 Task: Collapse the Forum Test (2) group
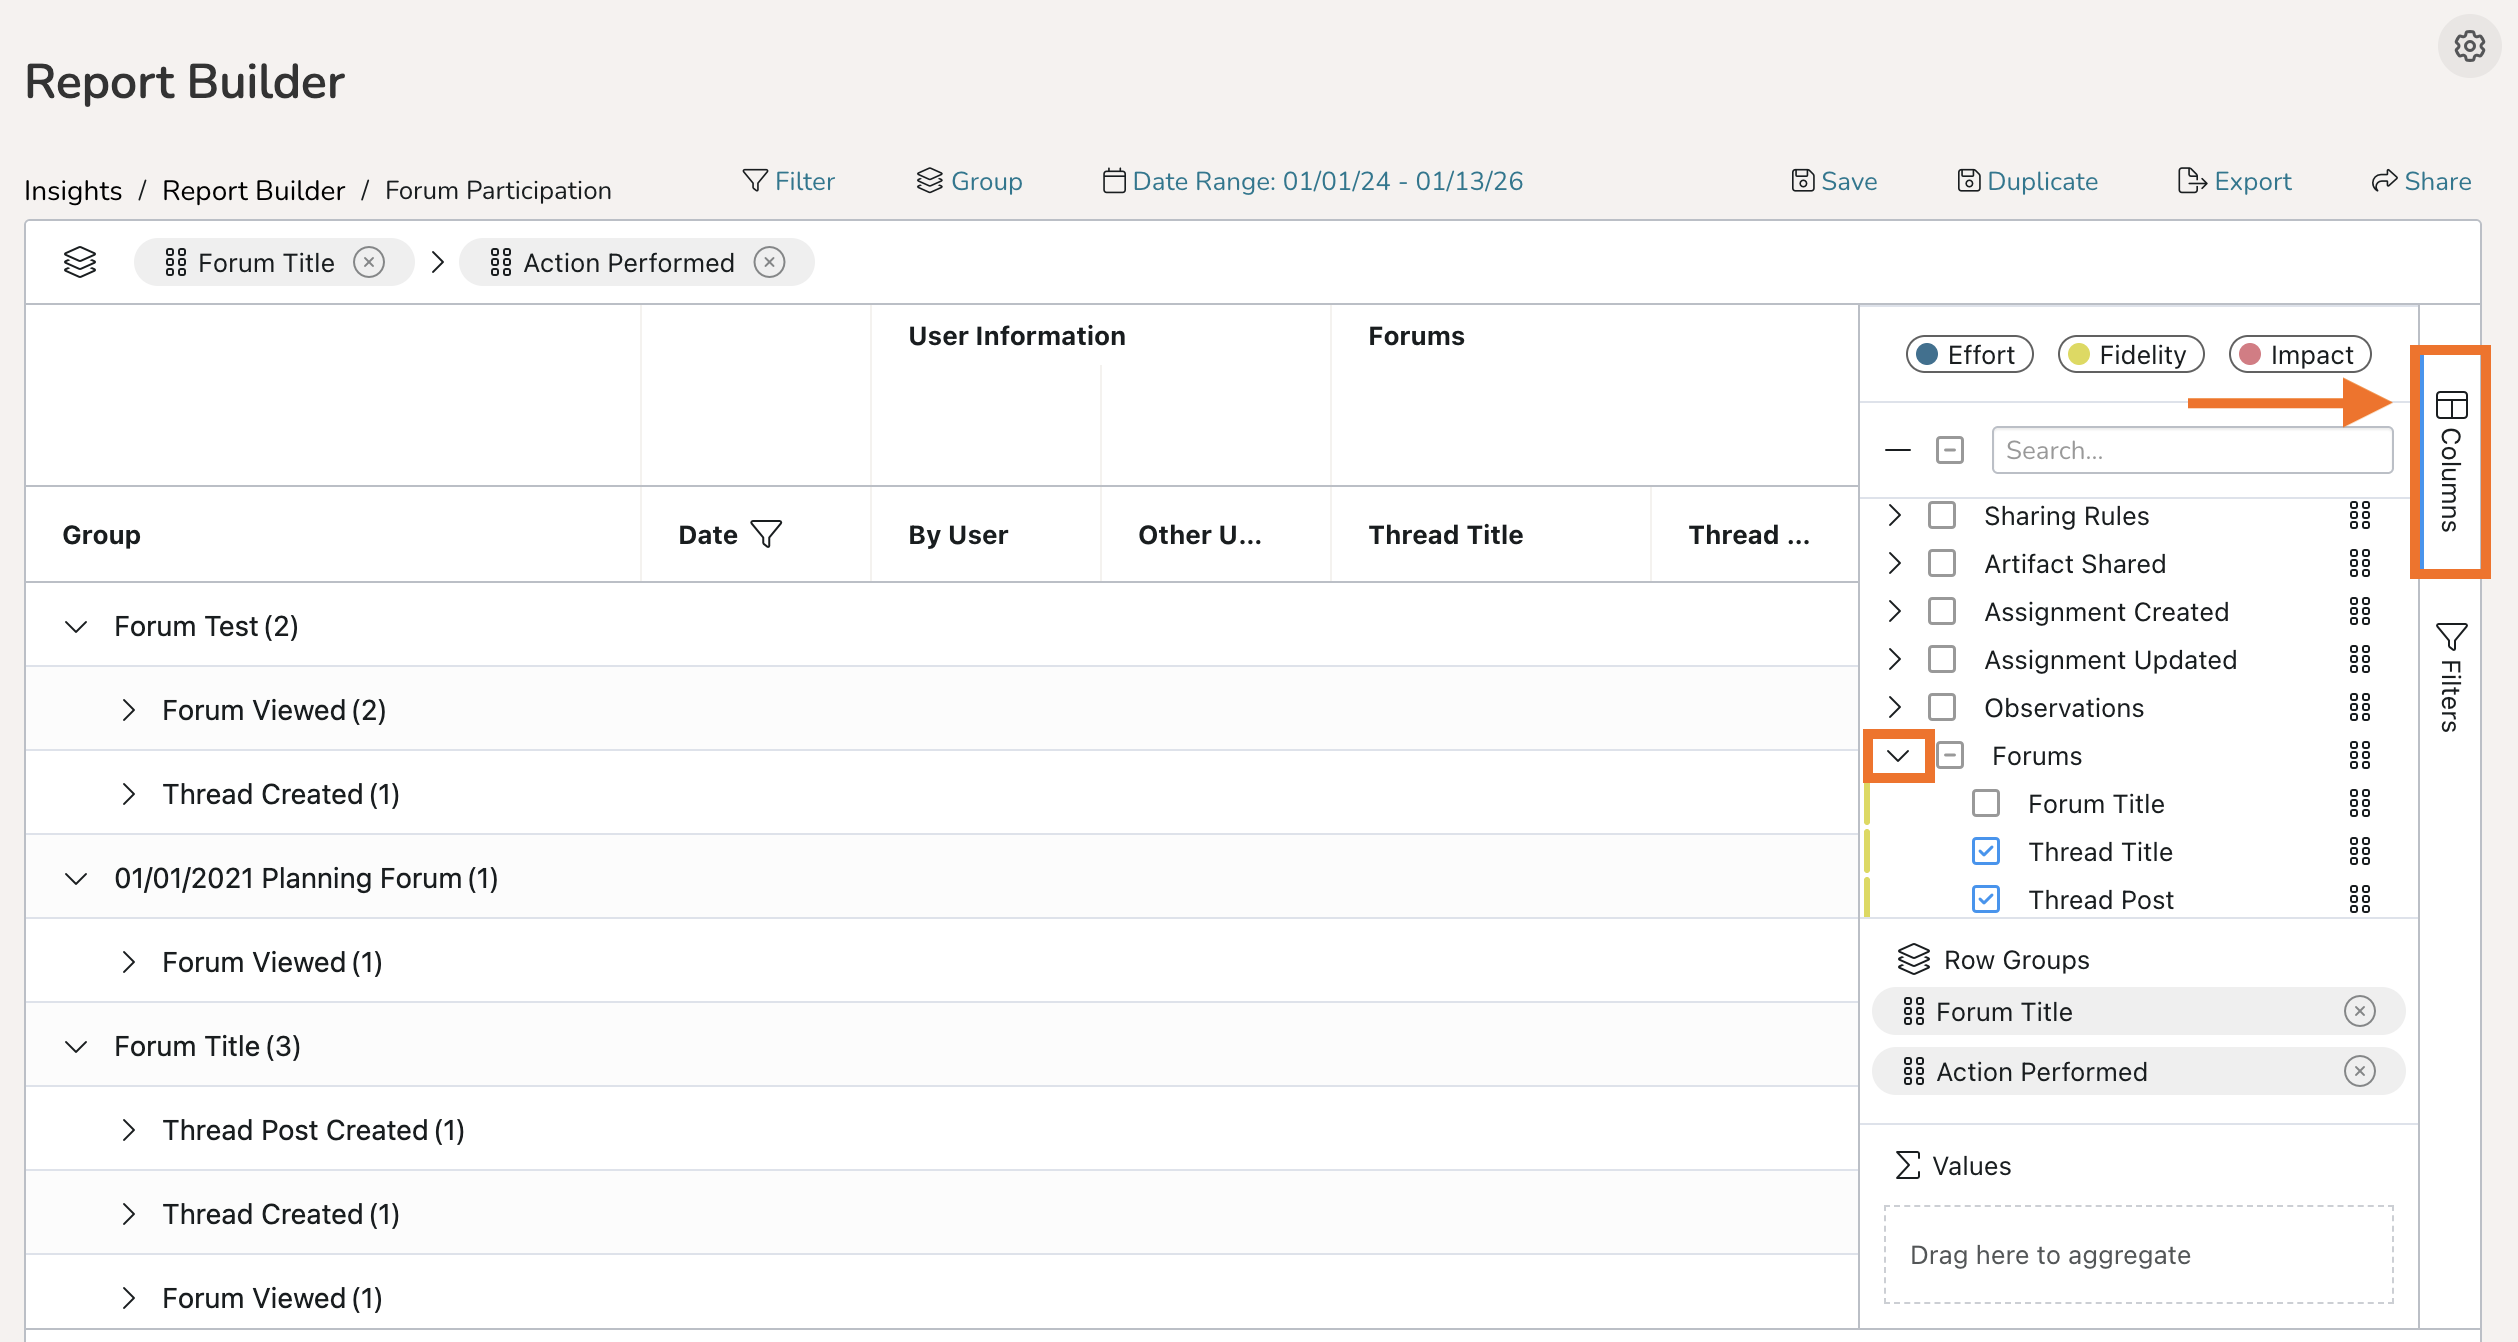[x=76, y=626]
